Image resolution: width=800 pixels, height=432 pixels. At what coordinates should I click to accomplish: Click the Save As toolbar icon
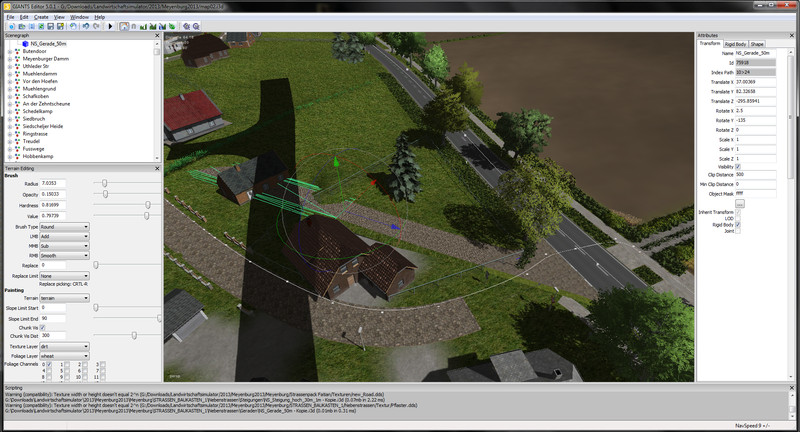click(60, 26)
